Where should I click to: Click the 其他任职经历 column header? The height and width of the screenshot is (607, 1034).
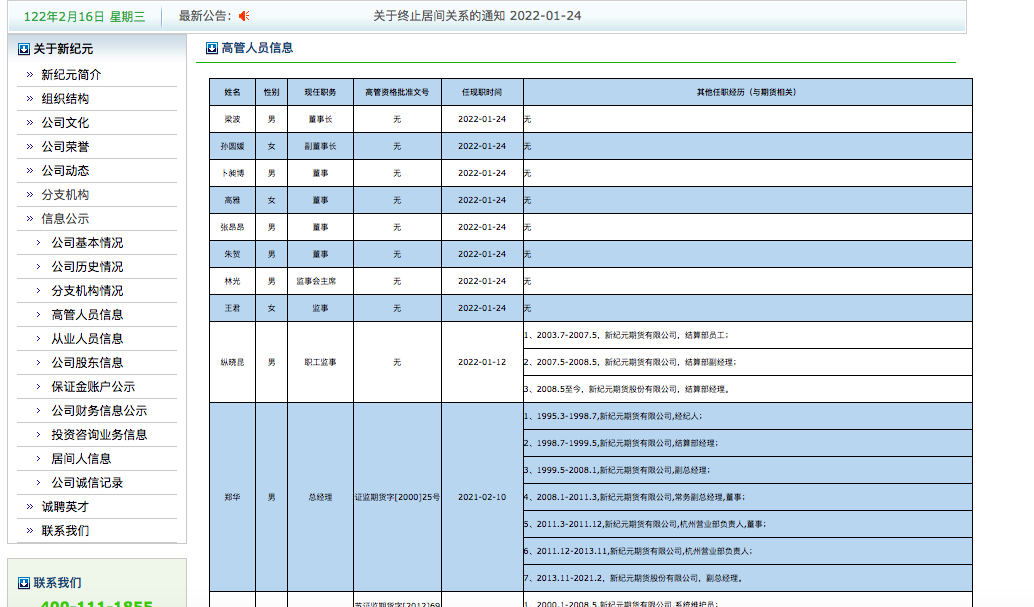(747, 92)
